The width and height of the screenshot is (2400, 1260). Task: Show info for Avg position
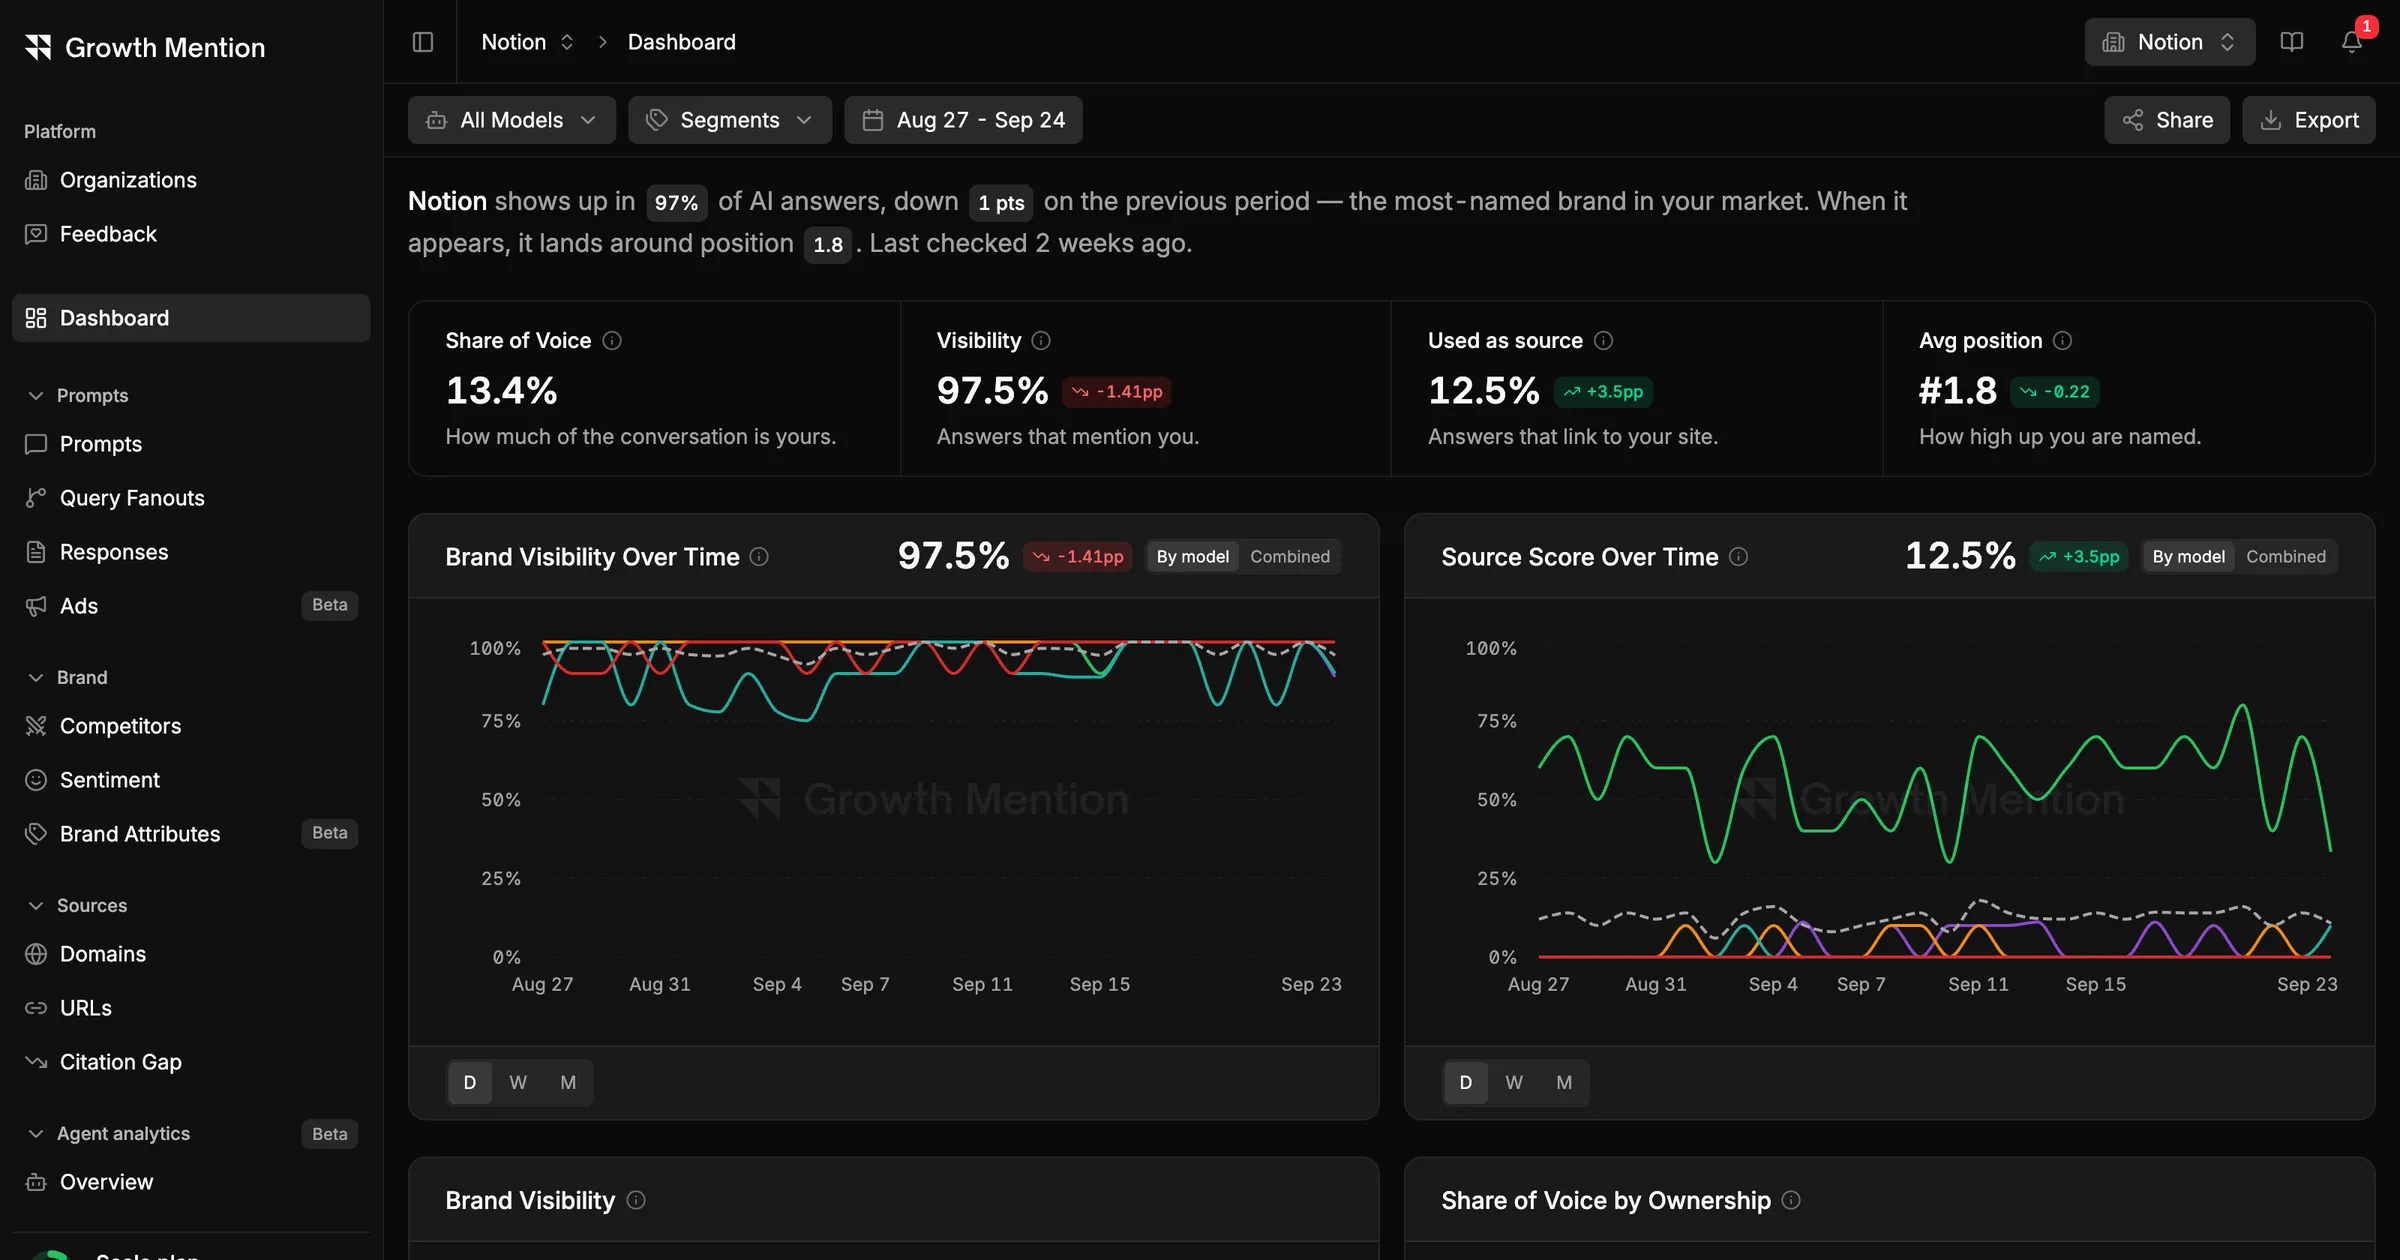(x=2062, y=341)
